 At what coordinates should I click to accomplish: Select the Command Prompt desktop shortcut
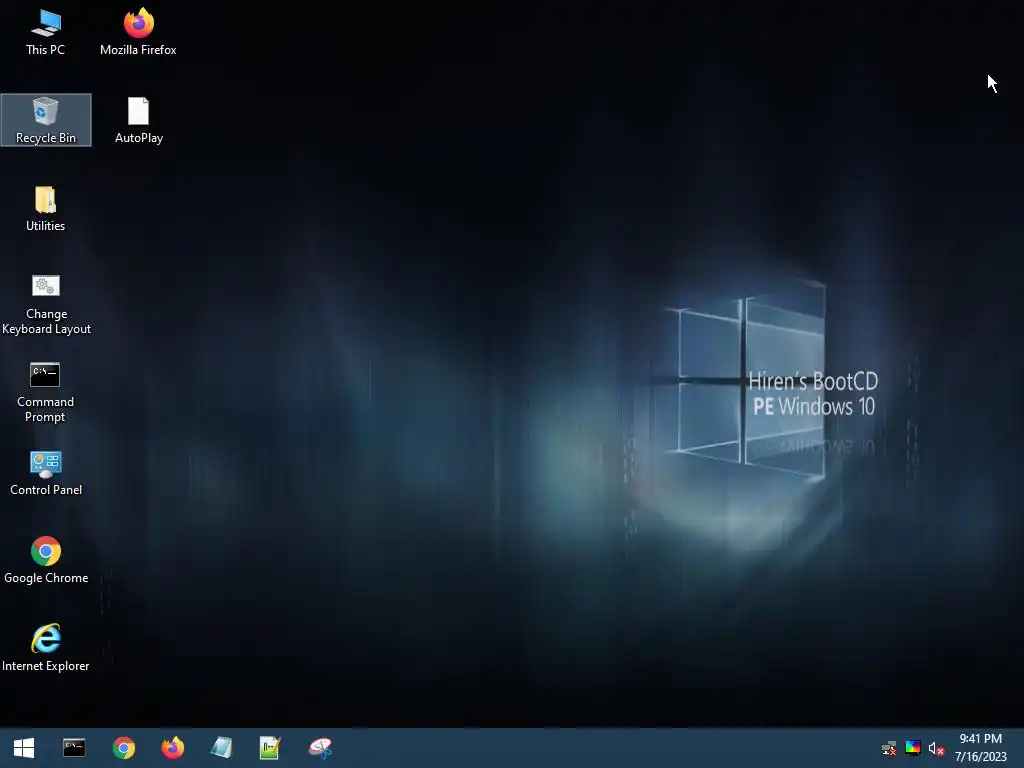point(46,392)
